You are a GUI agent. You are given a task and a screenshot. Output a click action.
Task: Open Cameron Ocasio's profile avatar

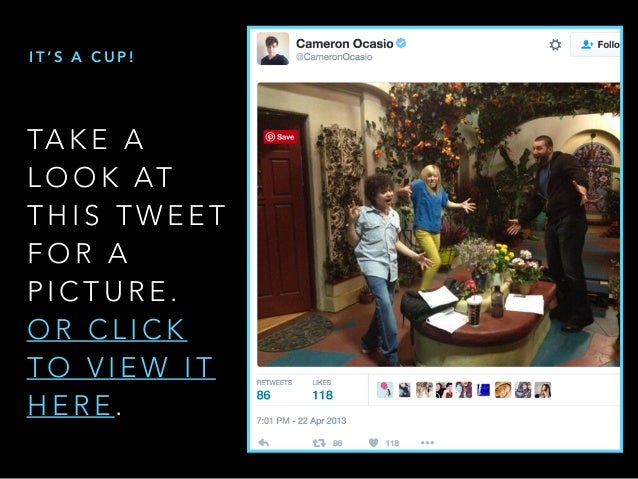click(x=273, y=49)
